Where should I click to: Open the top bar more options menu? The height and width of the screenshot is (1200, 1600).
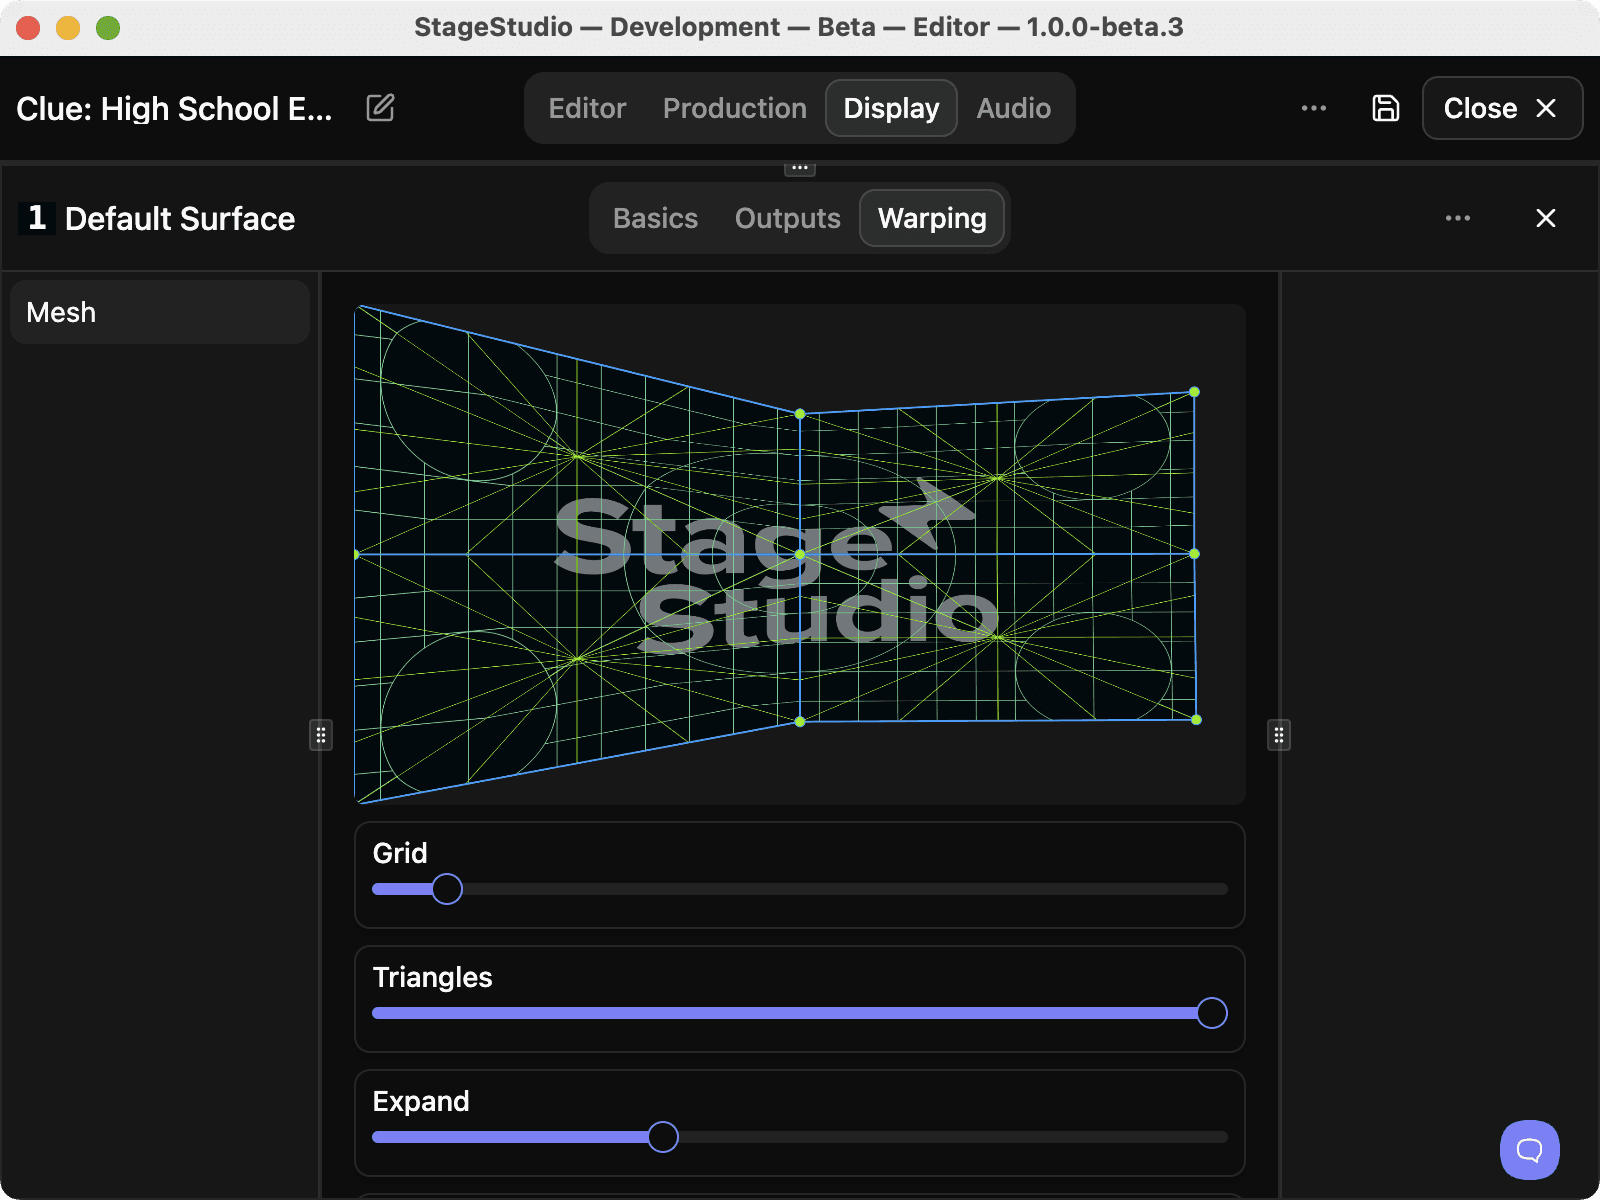pyautogui.click(x=1314, y=108)
